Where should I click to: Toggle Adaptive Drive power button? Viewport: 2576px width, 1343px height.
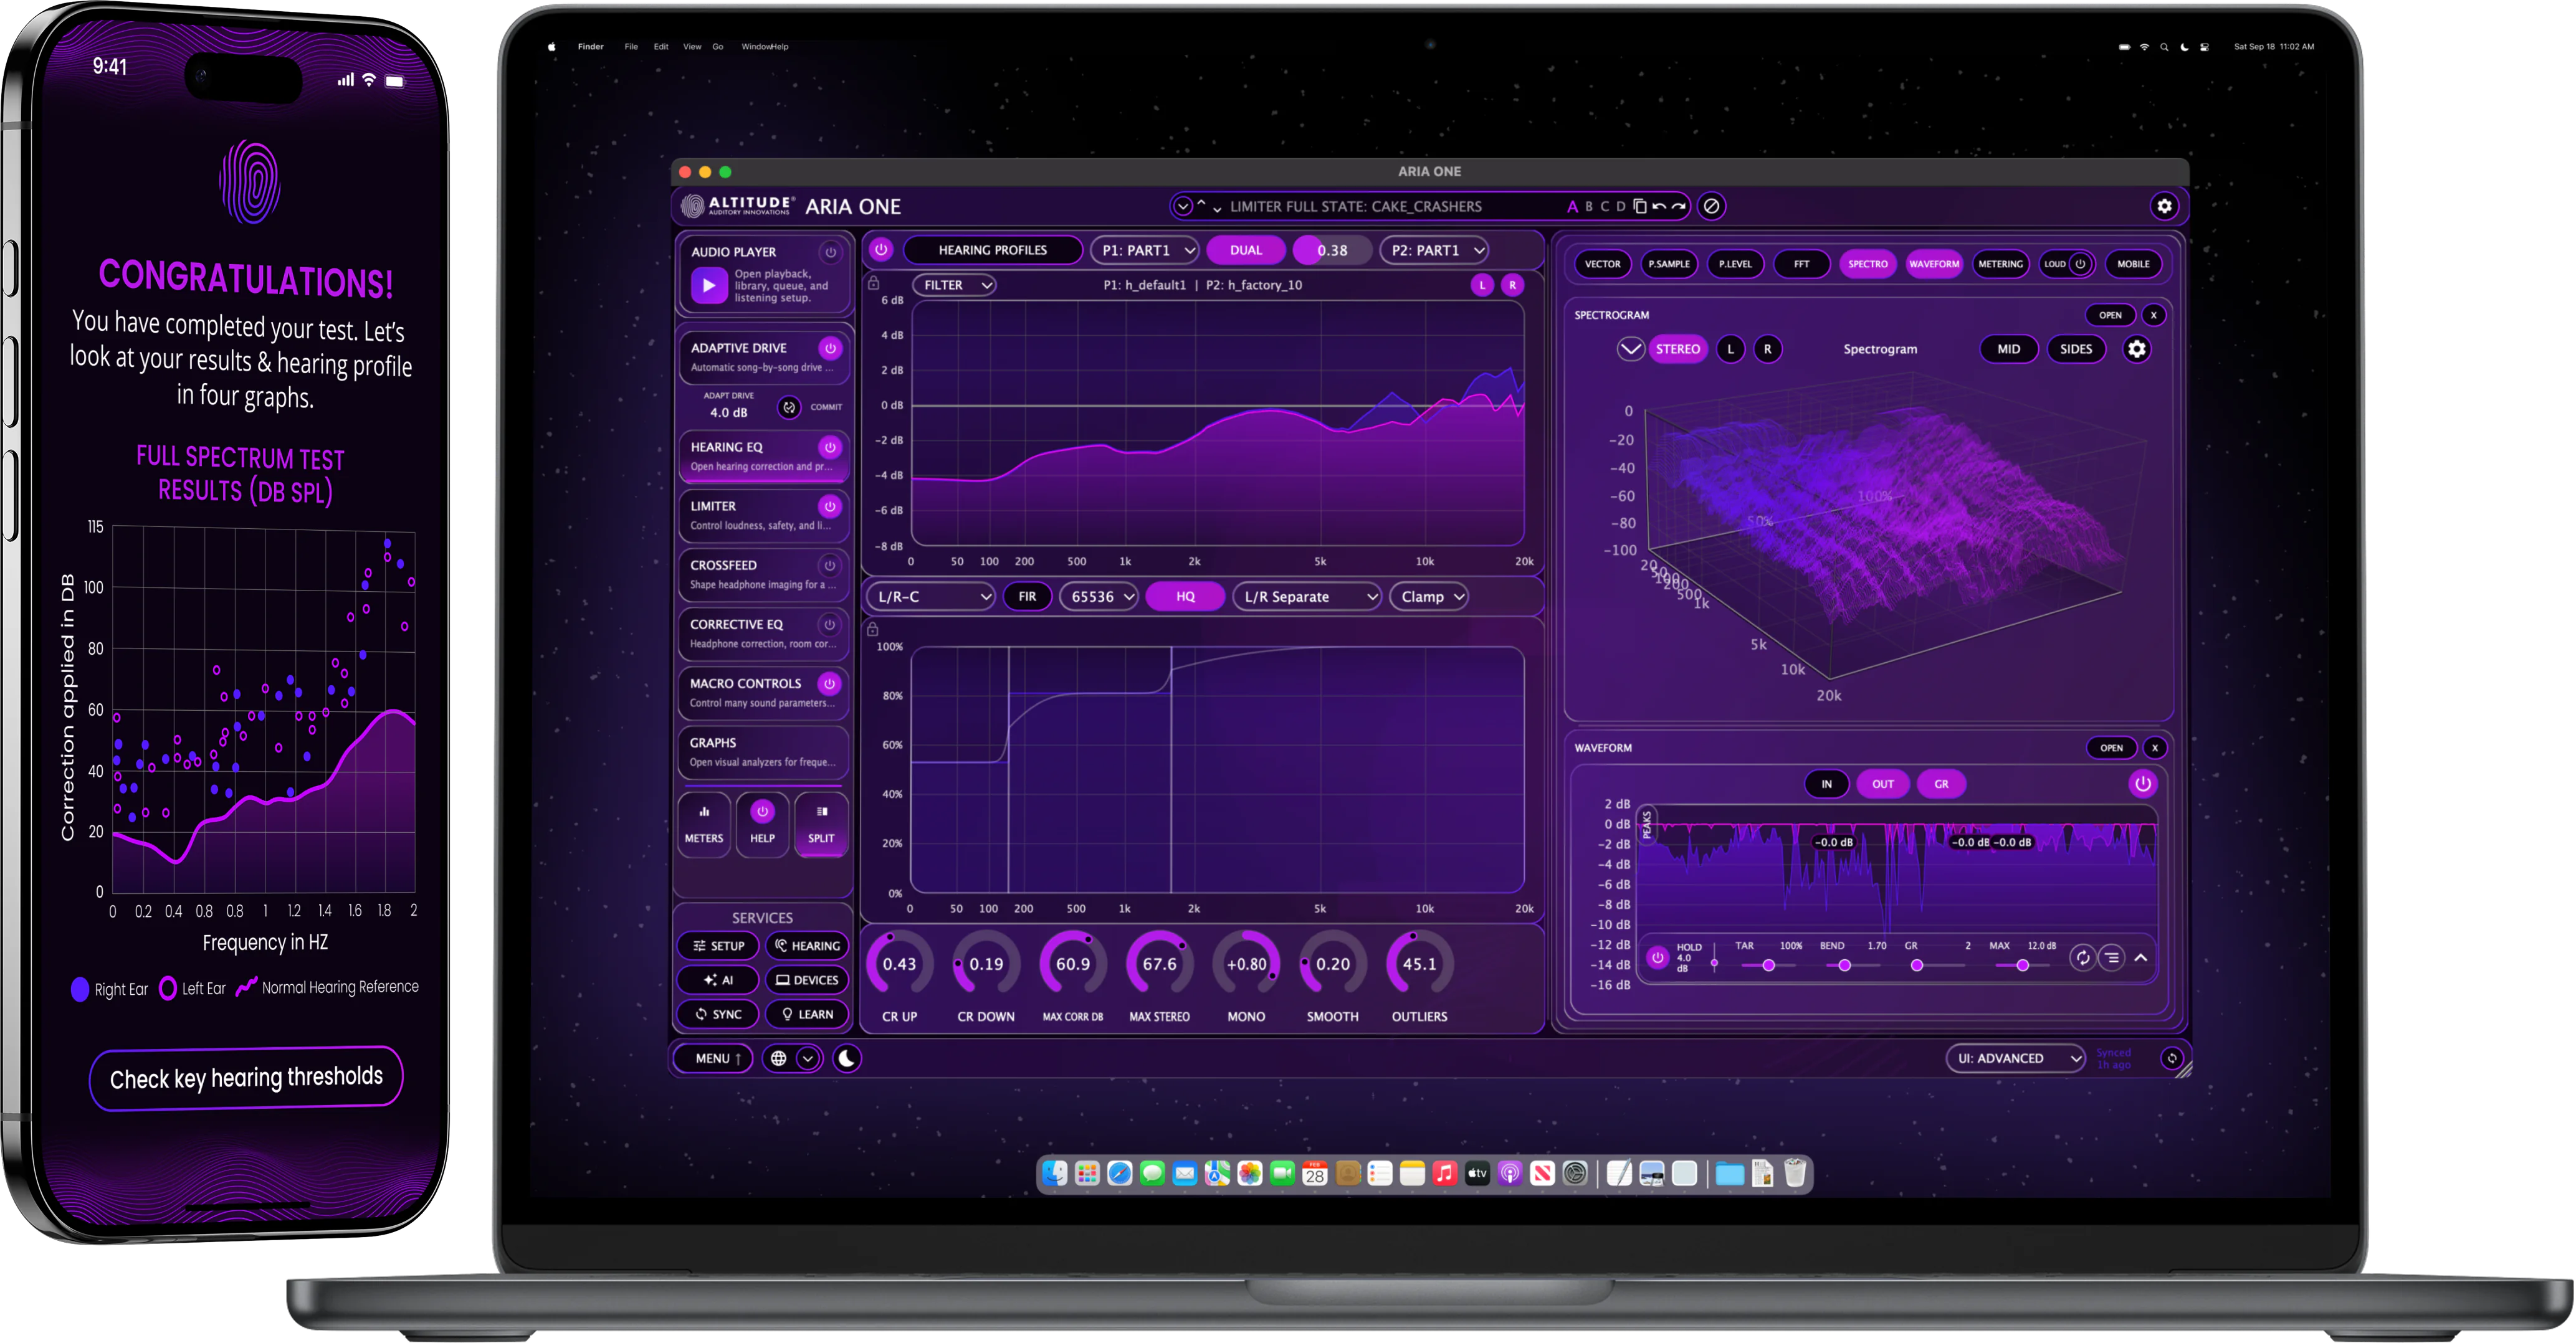[x=830, y=348]
